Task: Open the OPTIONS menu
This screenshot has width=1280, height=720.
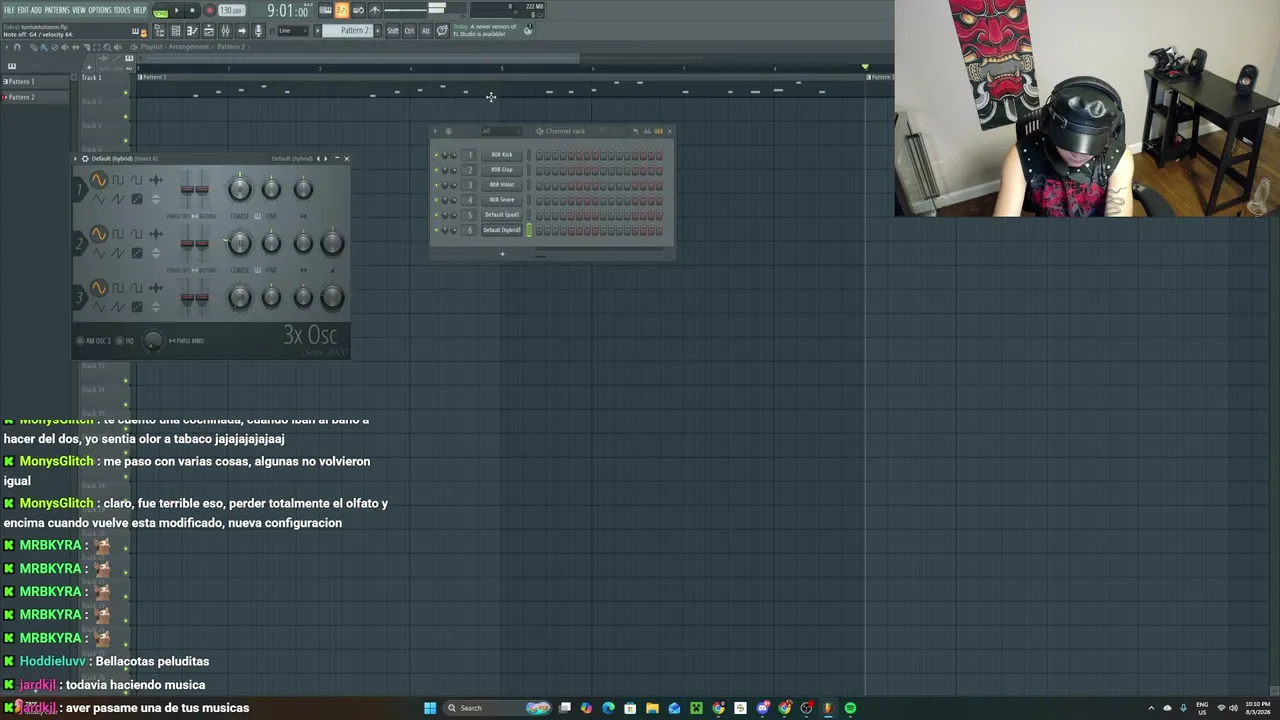Action: coord(100,10)
